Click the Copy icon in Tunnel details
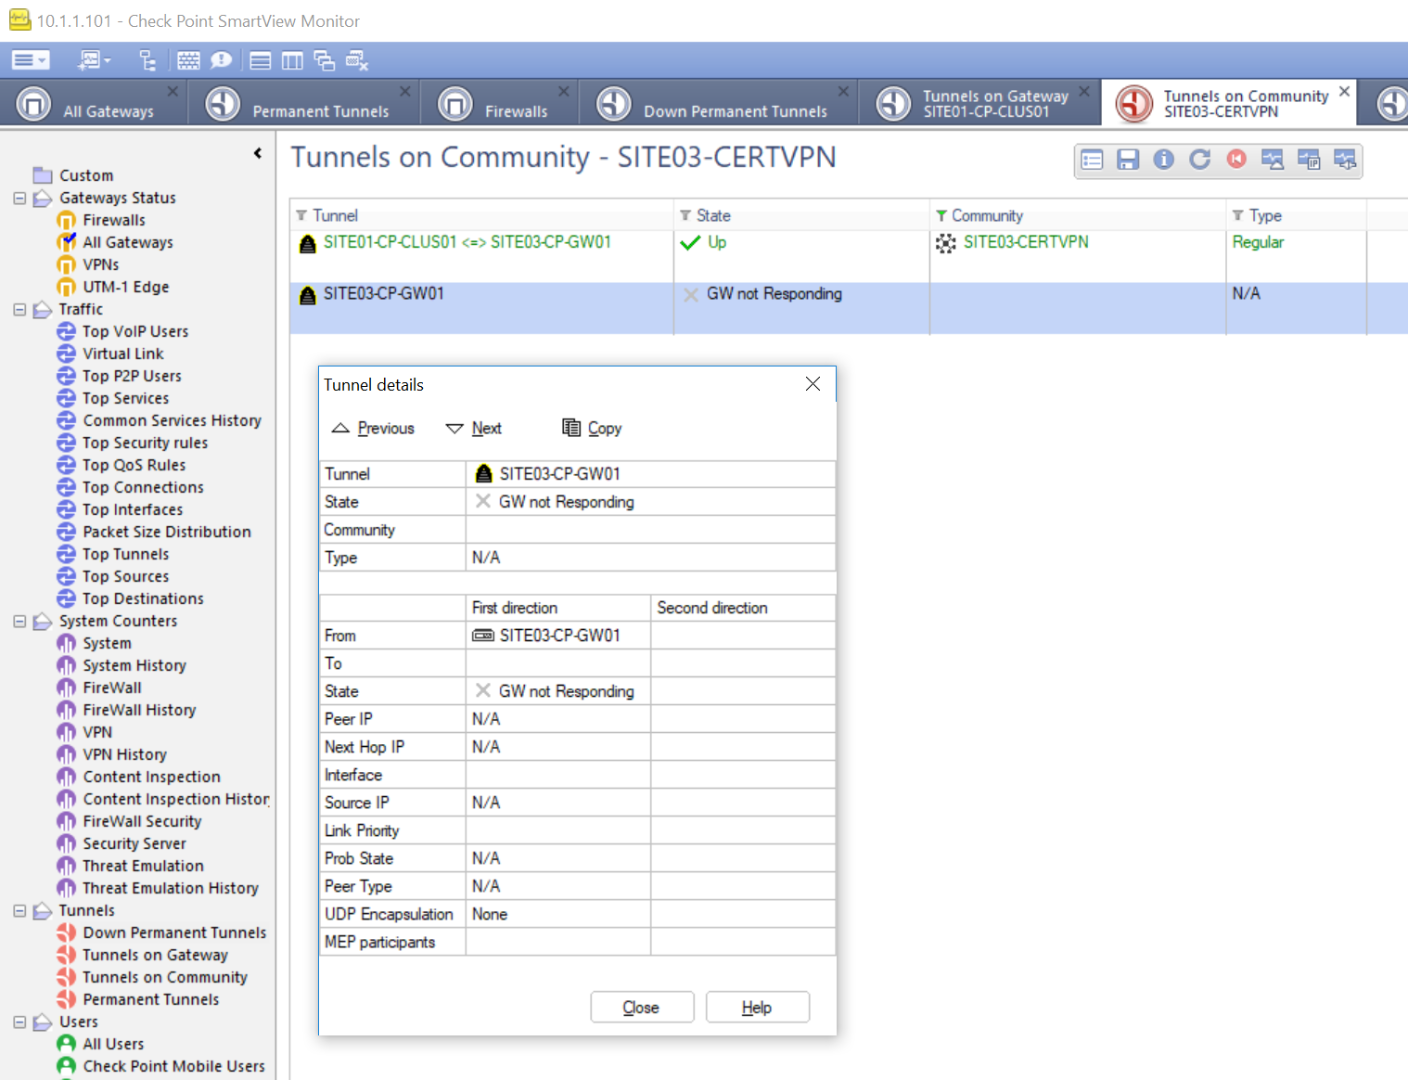The width and height of the screenshot is (1408, 1080). pyautogui.click(x=571, y=428)
